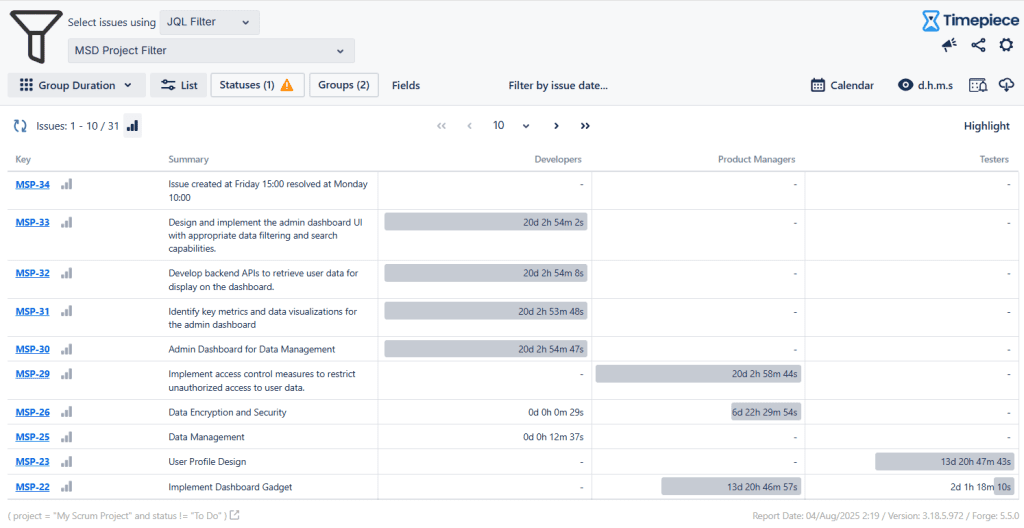Open issue link MSP-23

[33, 461]
